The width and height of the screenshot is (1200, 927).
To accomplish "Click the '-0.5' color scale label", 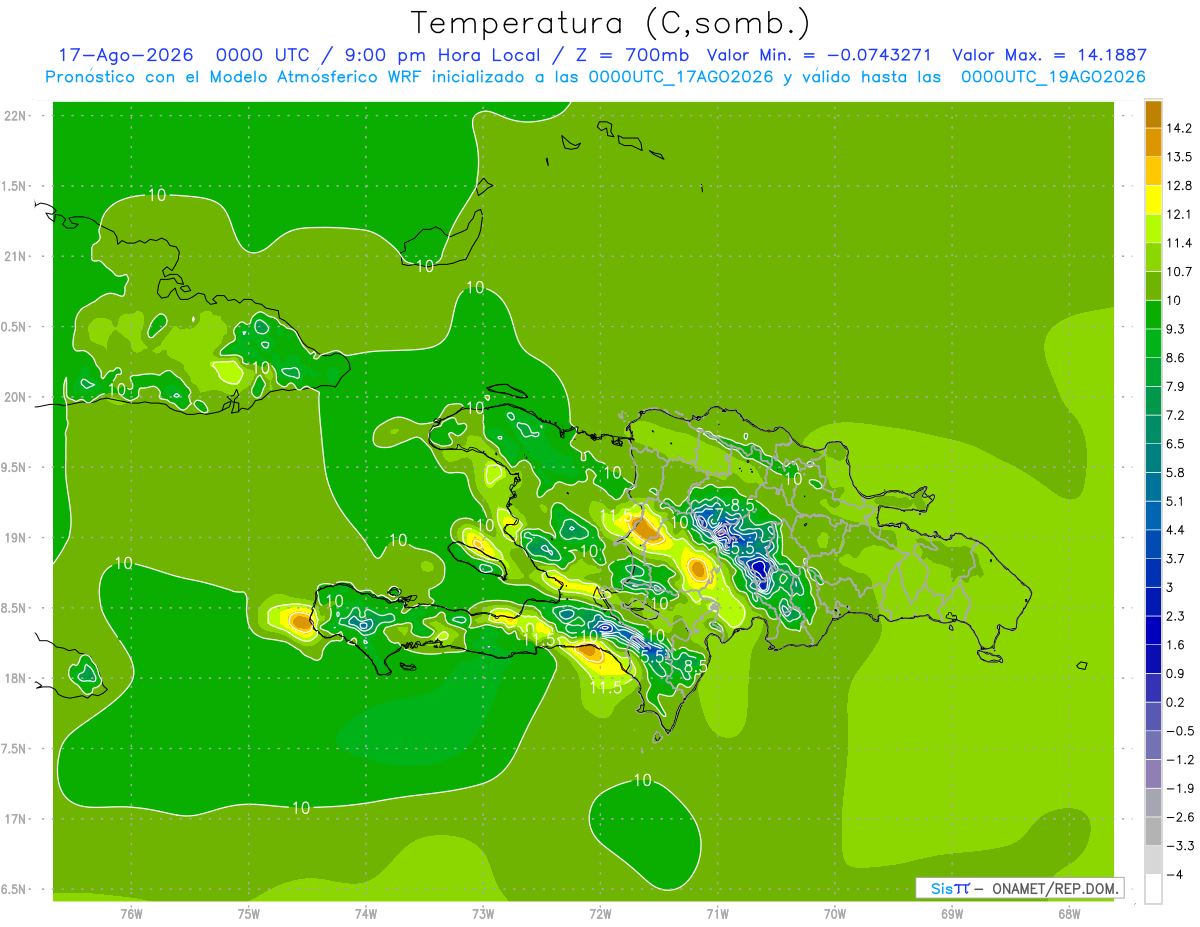I will click(x=1180, y=732).
